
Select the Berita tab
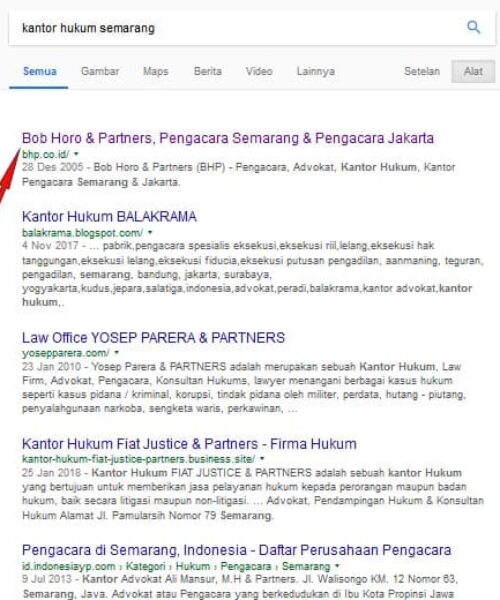click(207, 71)
